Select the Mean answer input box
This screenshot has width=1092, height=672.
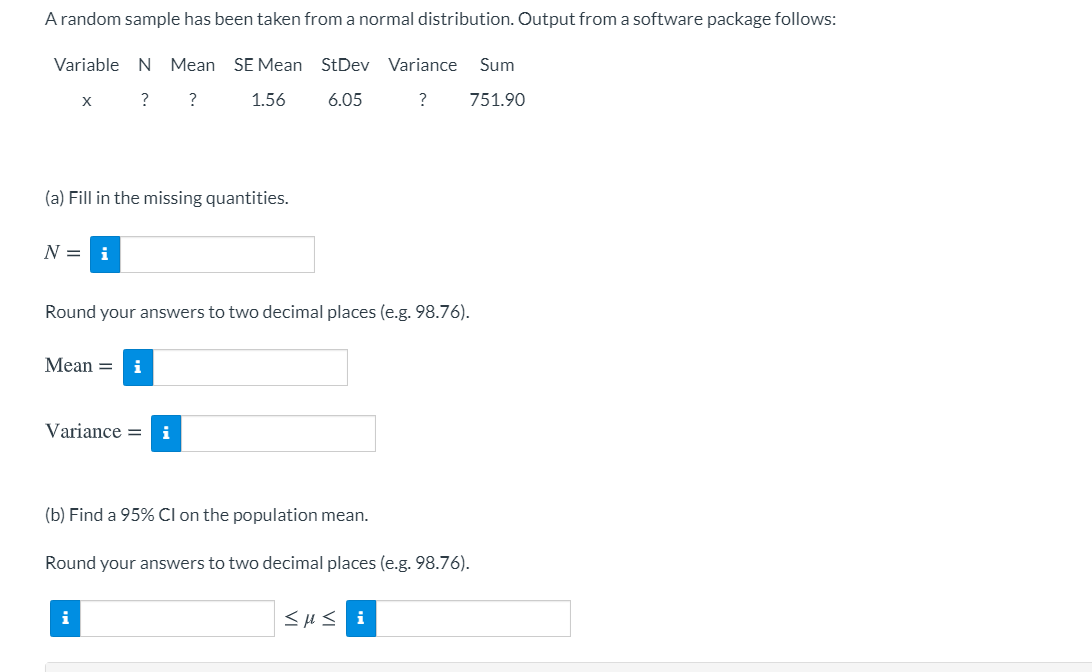click(x=250, y=367)
